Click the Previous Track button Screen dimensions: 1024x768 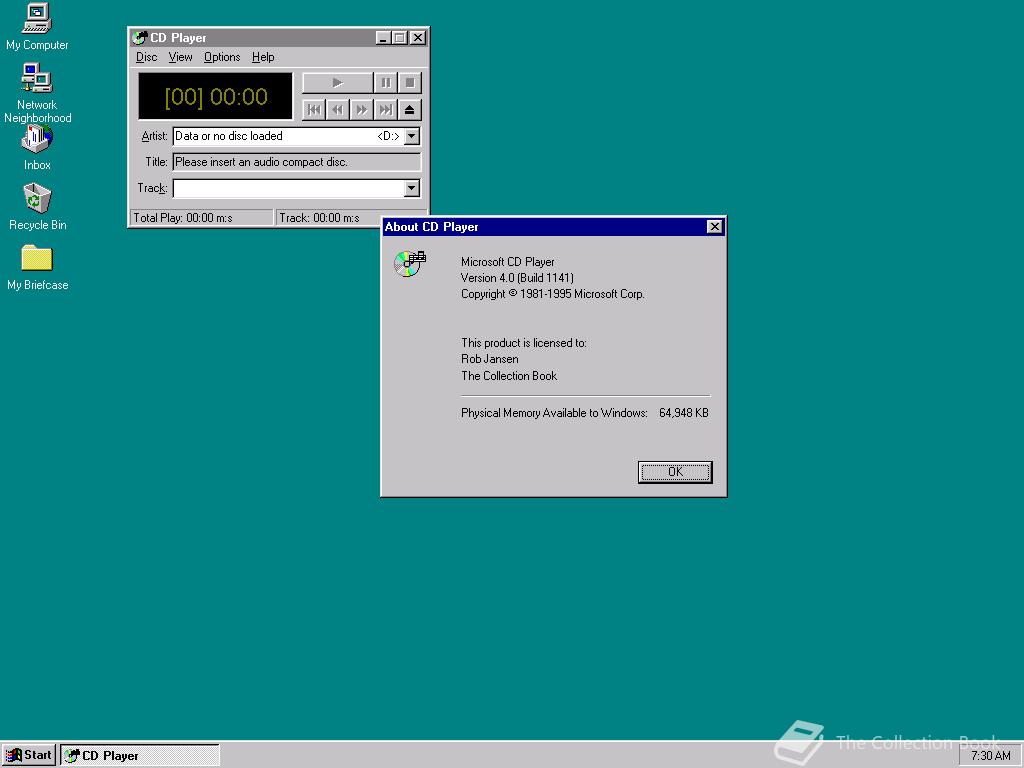(x=314, y=110)
